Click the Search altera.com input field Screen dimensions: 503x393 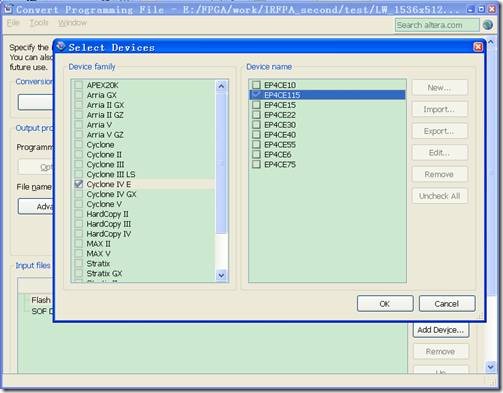(437, 25)
